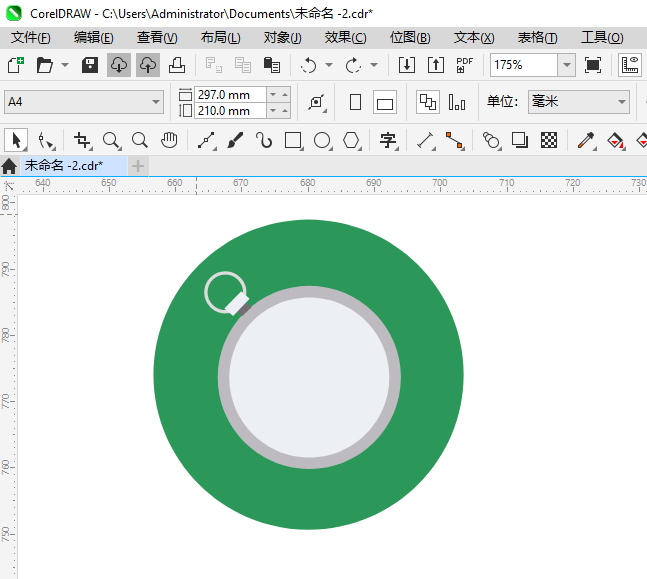Expand the A4 page size dropdown

tap(156, 102)
